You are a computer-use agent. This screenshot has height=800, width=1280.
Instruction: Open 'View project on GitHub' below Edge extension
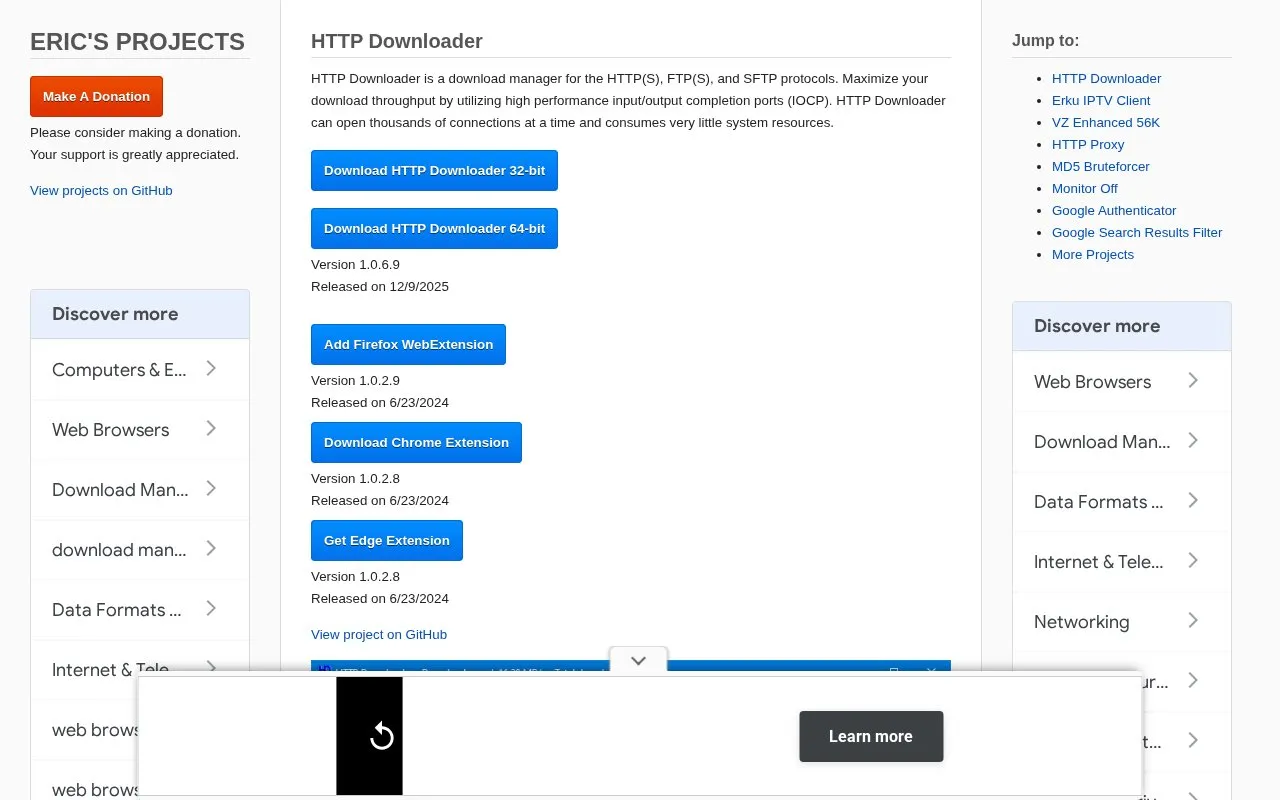pos(379,634)
